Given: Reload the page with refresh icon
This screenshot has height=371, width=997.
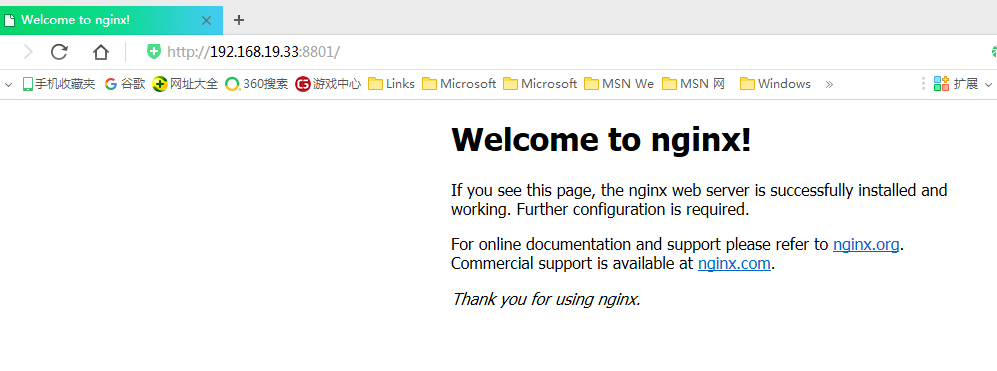Looking at the screenshot, I should click(x=59, y=52).
